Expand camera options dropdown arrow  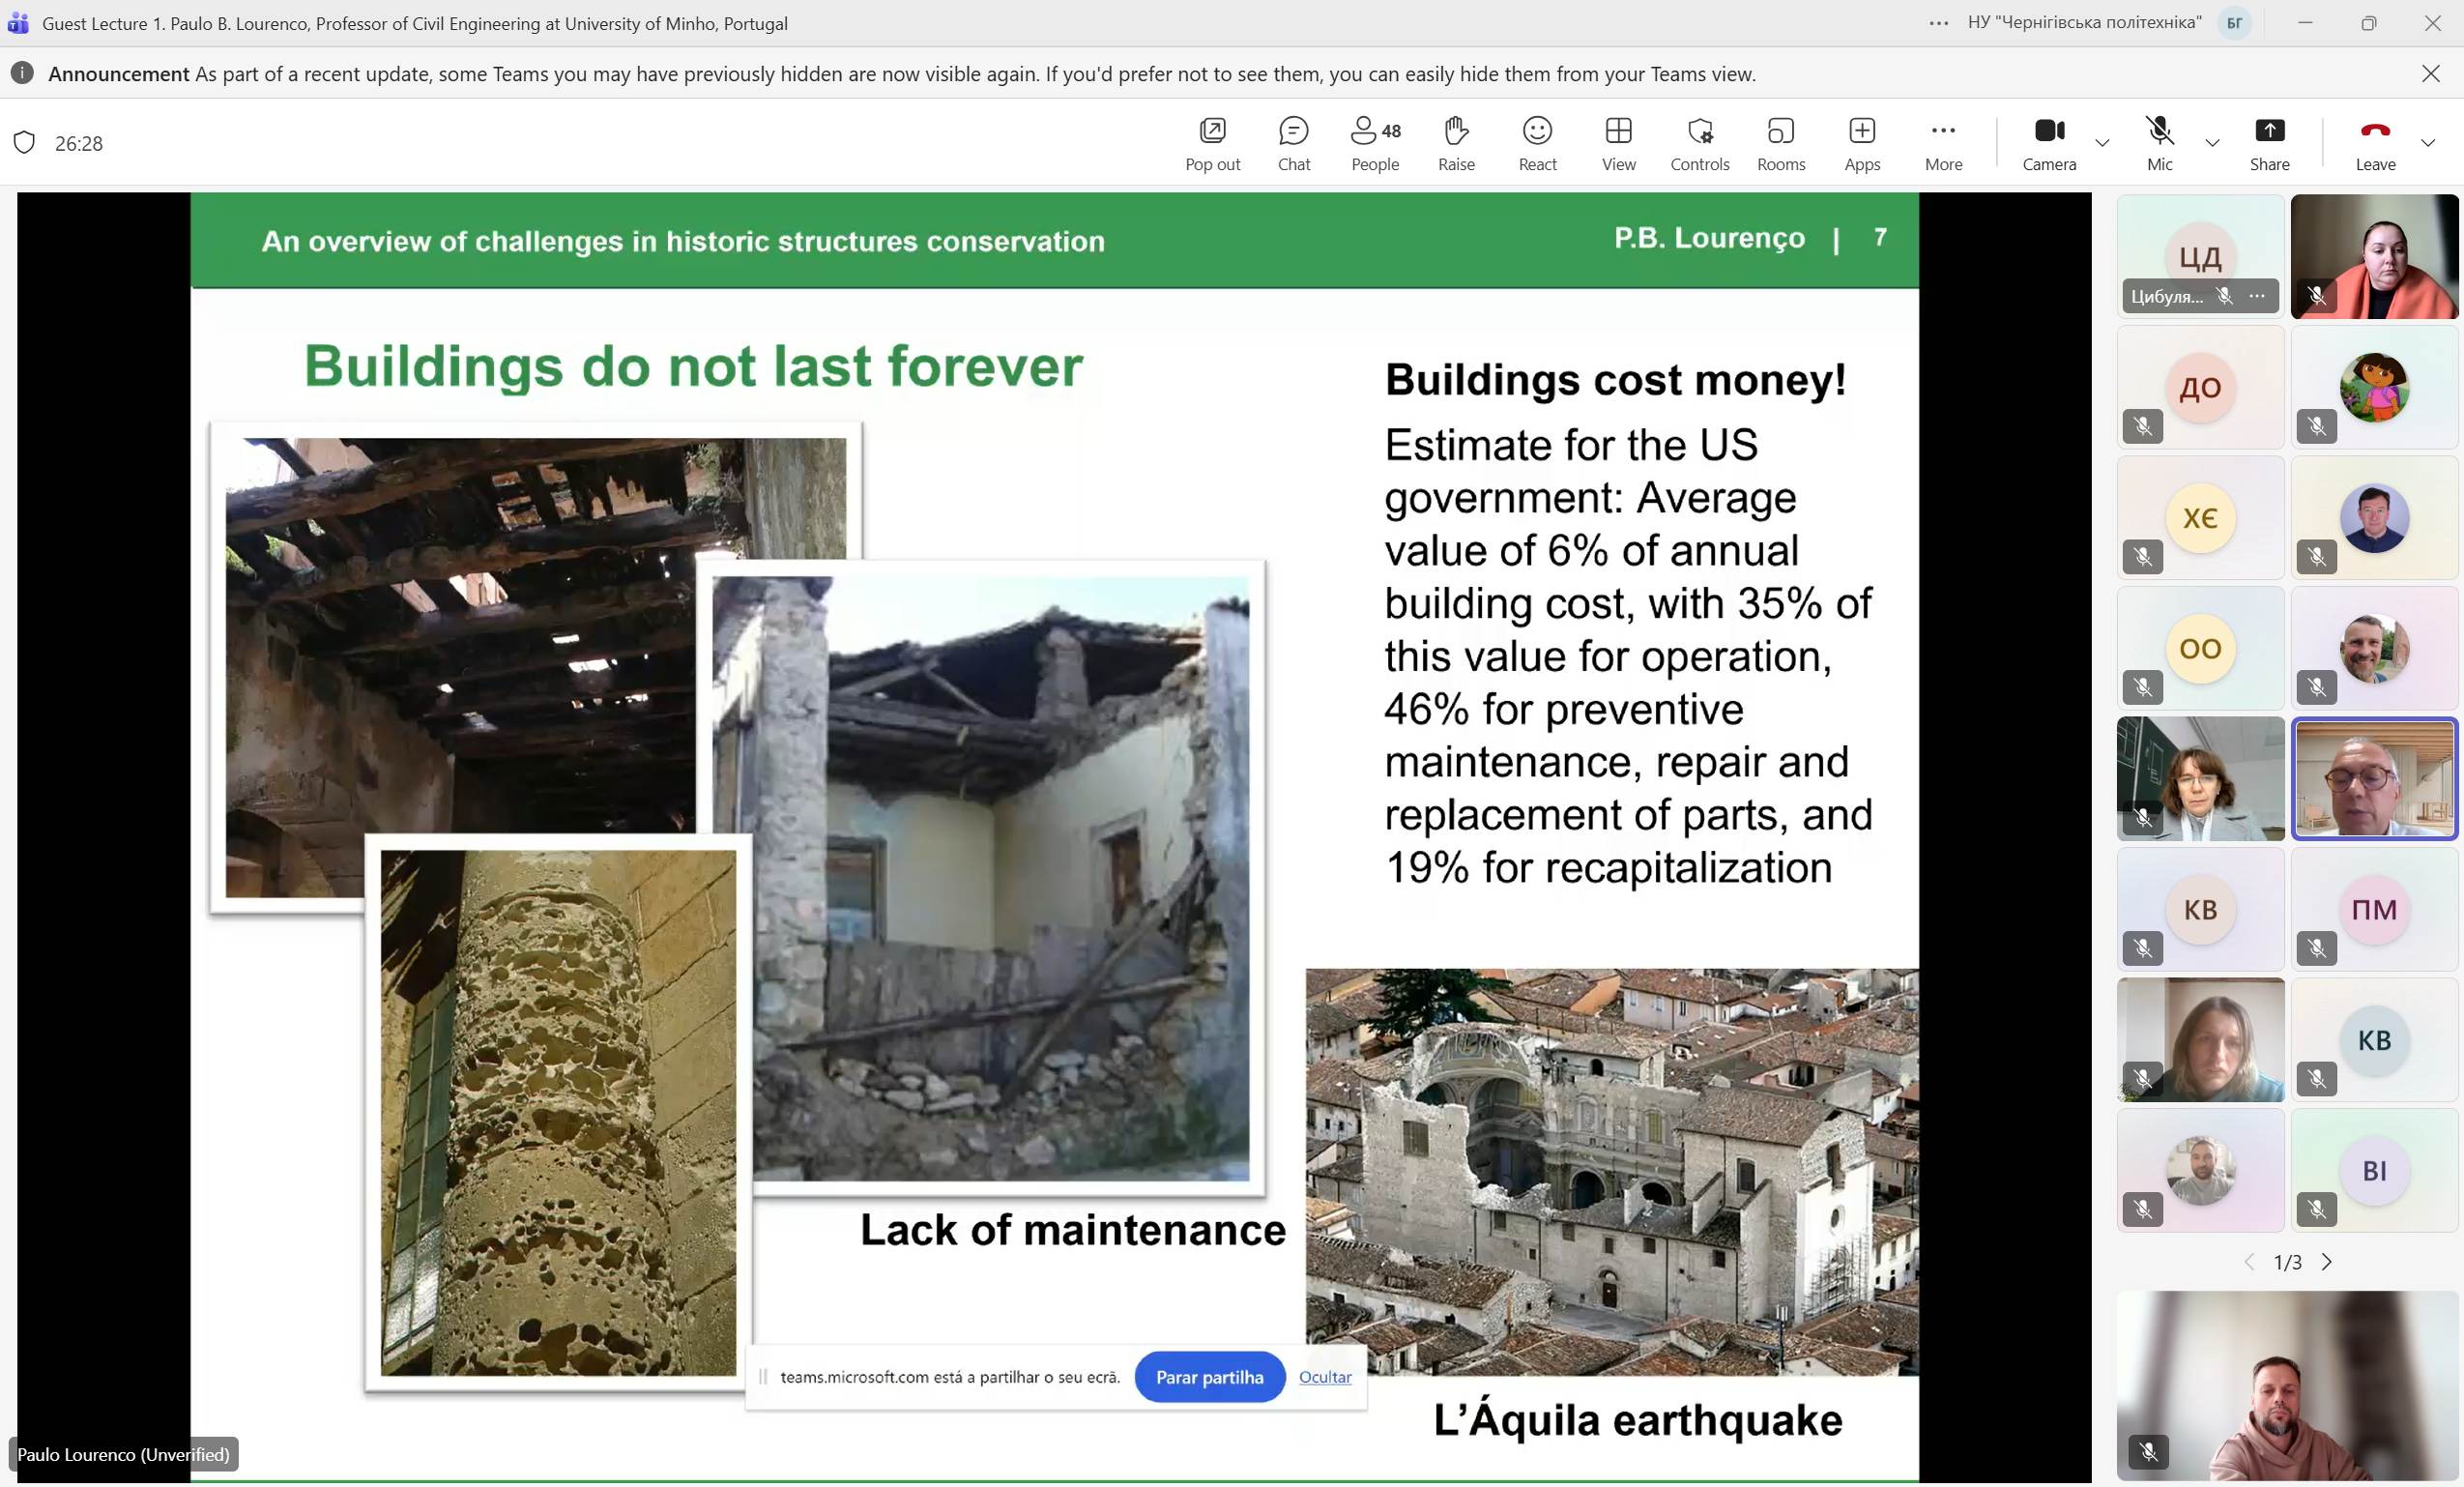[2102, 143]
